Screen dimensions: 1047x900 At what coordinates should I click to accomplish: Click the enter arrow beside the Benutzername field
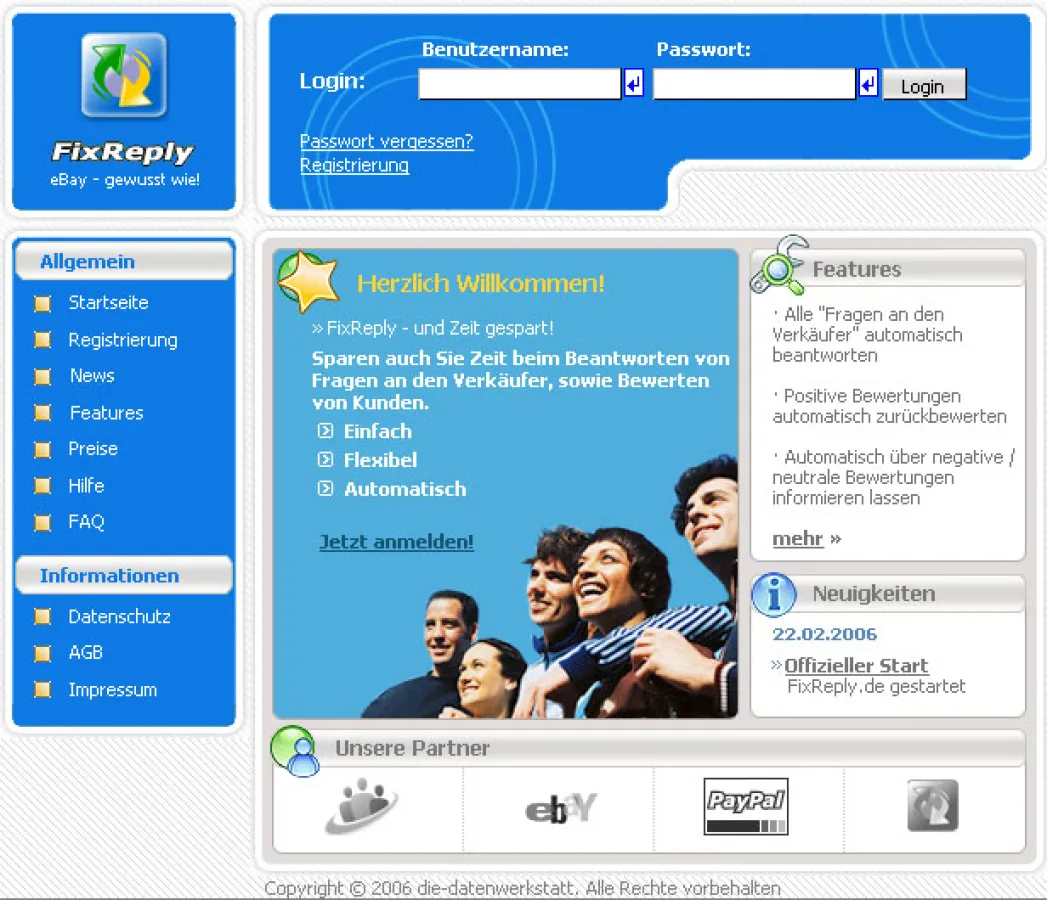click(x=633, y=84)
